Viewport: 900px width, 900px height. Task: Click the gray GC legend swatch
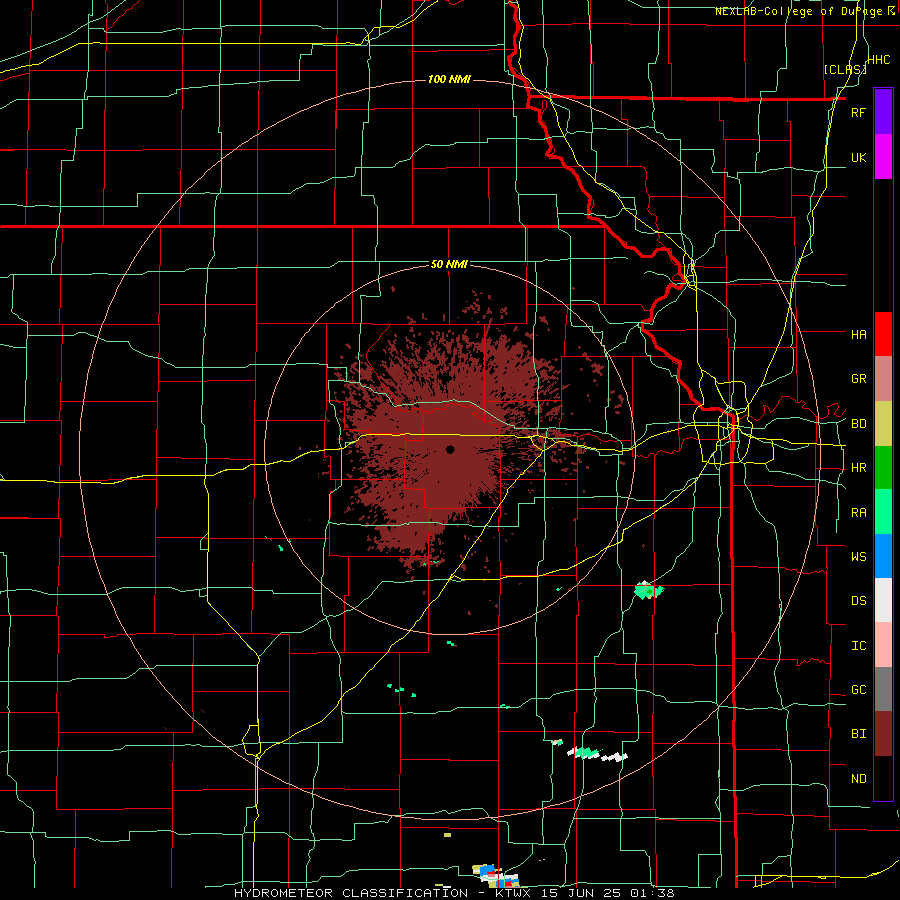[883, 689]
